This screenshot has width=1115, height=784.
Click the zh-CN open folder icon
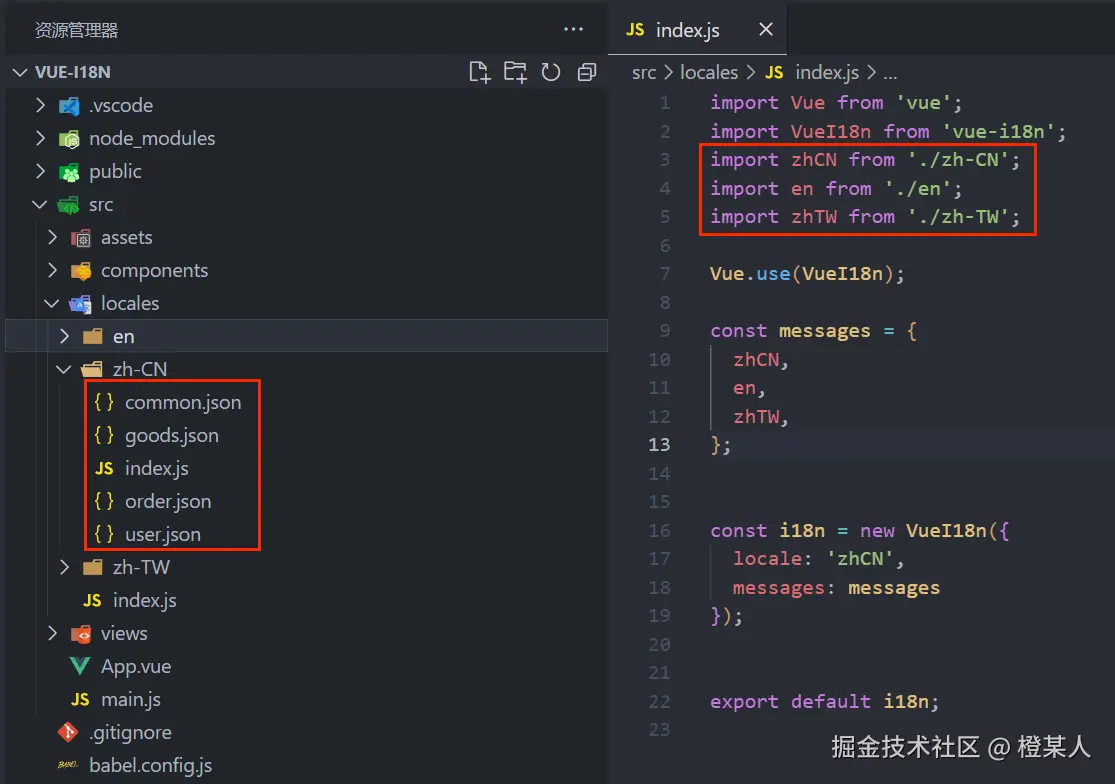point(92,370)
